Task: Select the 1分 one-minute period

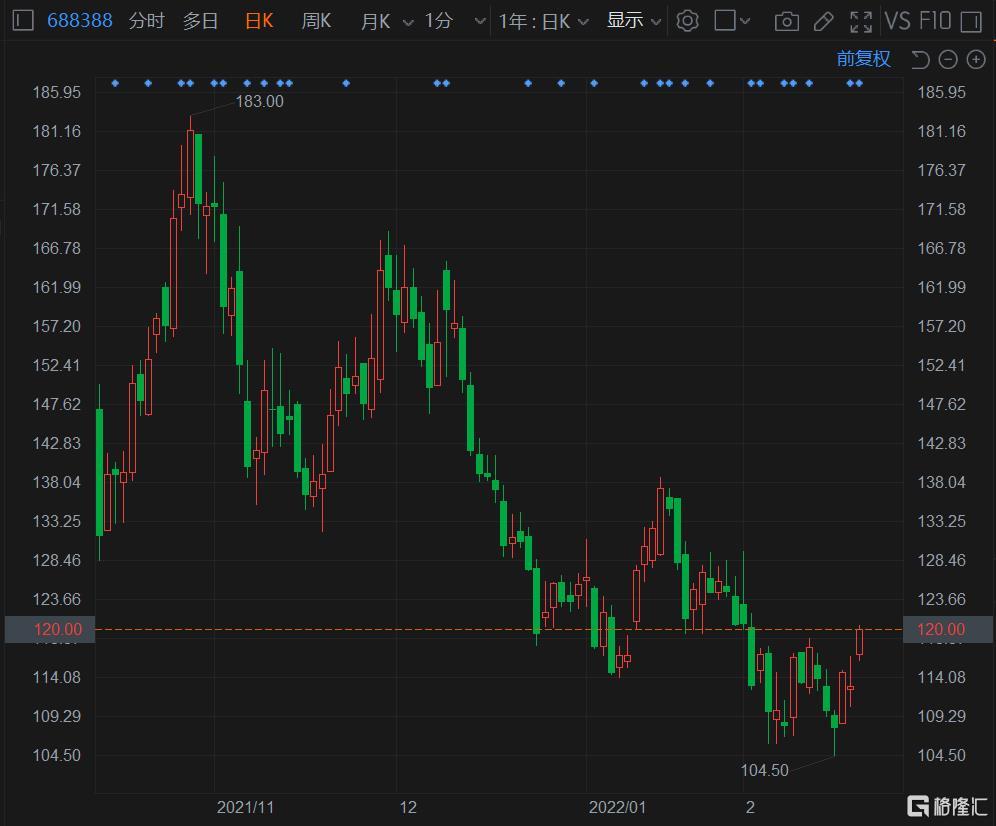Action: (439, 21)
